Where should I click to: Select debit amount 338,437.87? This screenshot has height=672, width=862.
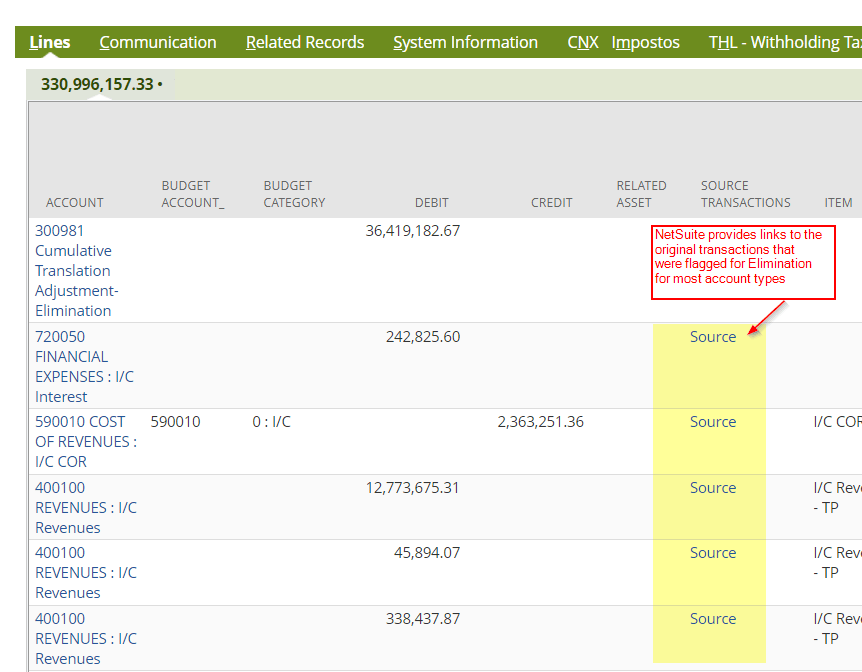coord(423,619)
